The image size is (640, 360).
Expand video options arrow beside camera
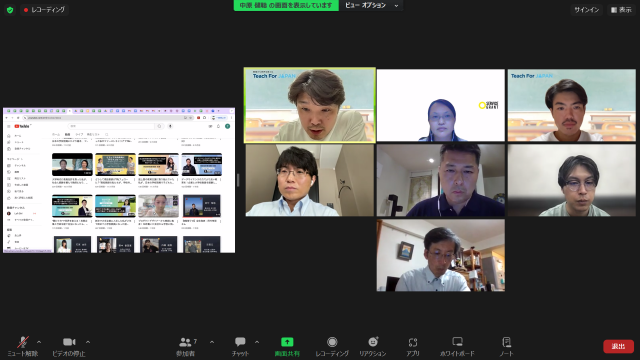(88, 342)
